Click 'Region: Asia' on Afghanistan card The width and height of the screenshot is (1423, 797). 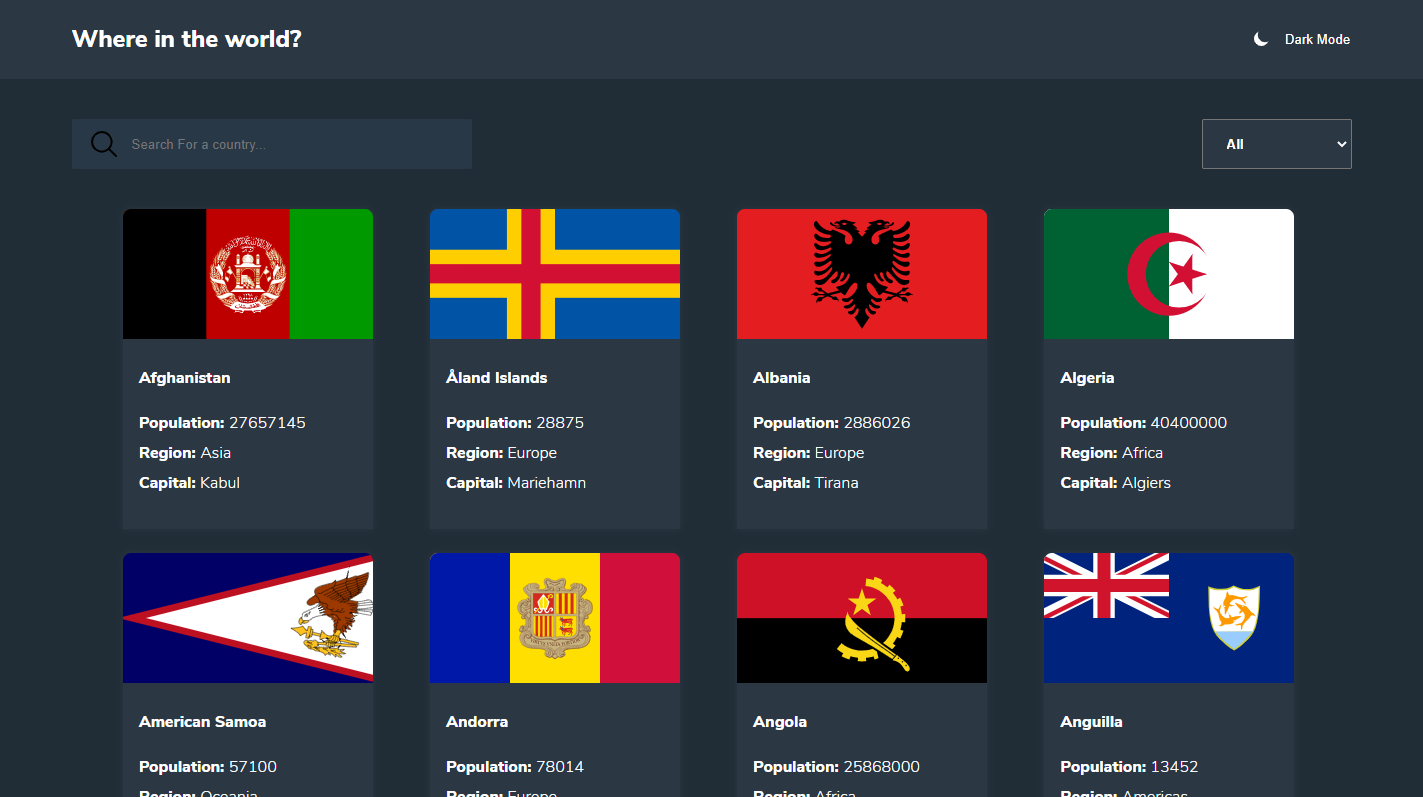tap(185, 453)
